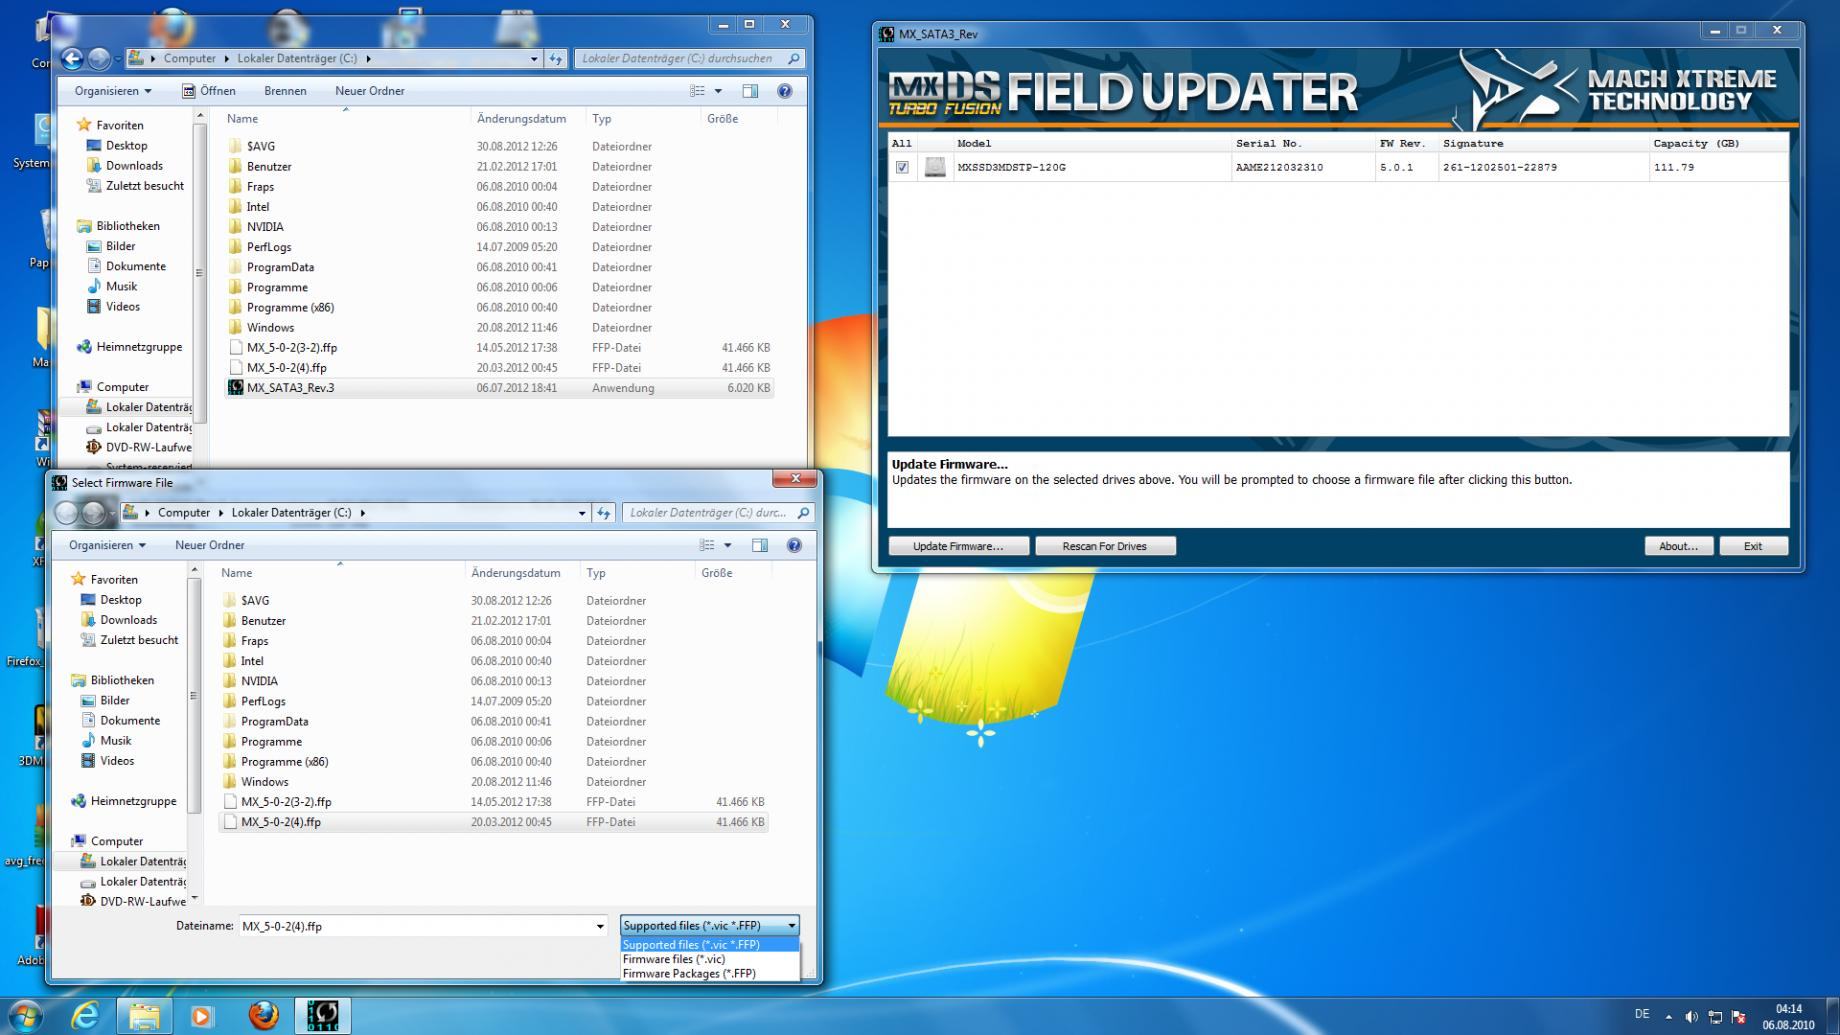
Task: Sort by Änderungsdatum column in Explorer window
Action: 528,119
